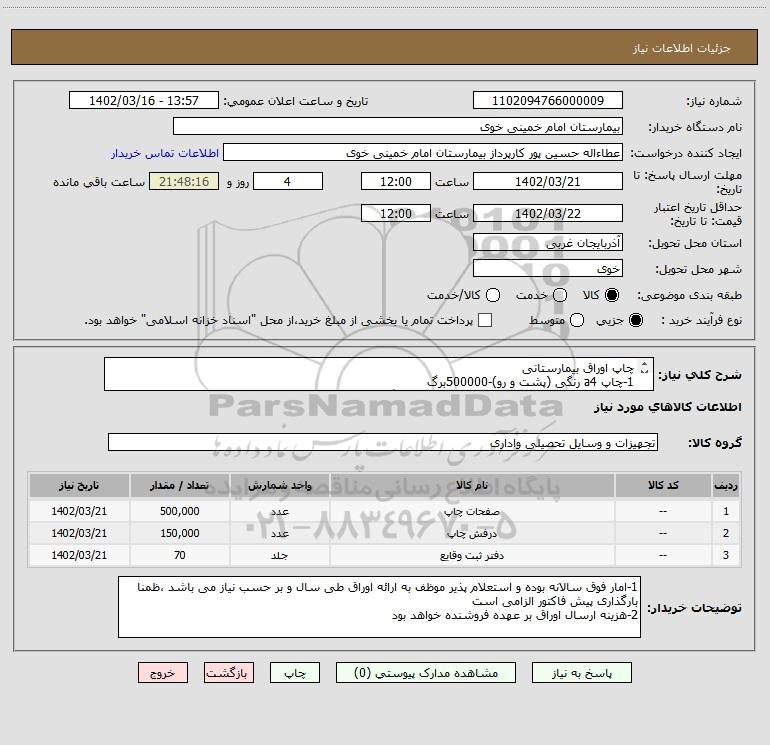Click the 'صفحات چاپ' item name cell
770x745 pixels.
tap(472, 511)
